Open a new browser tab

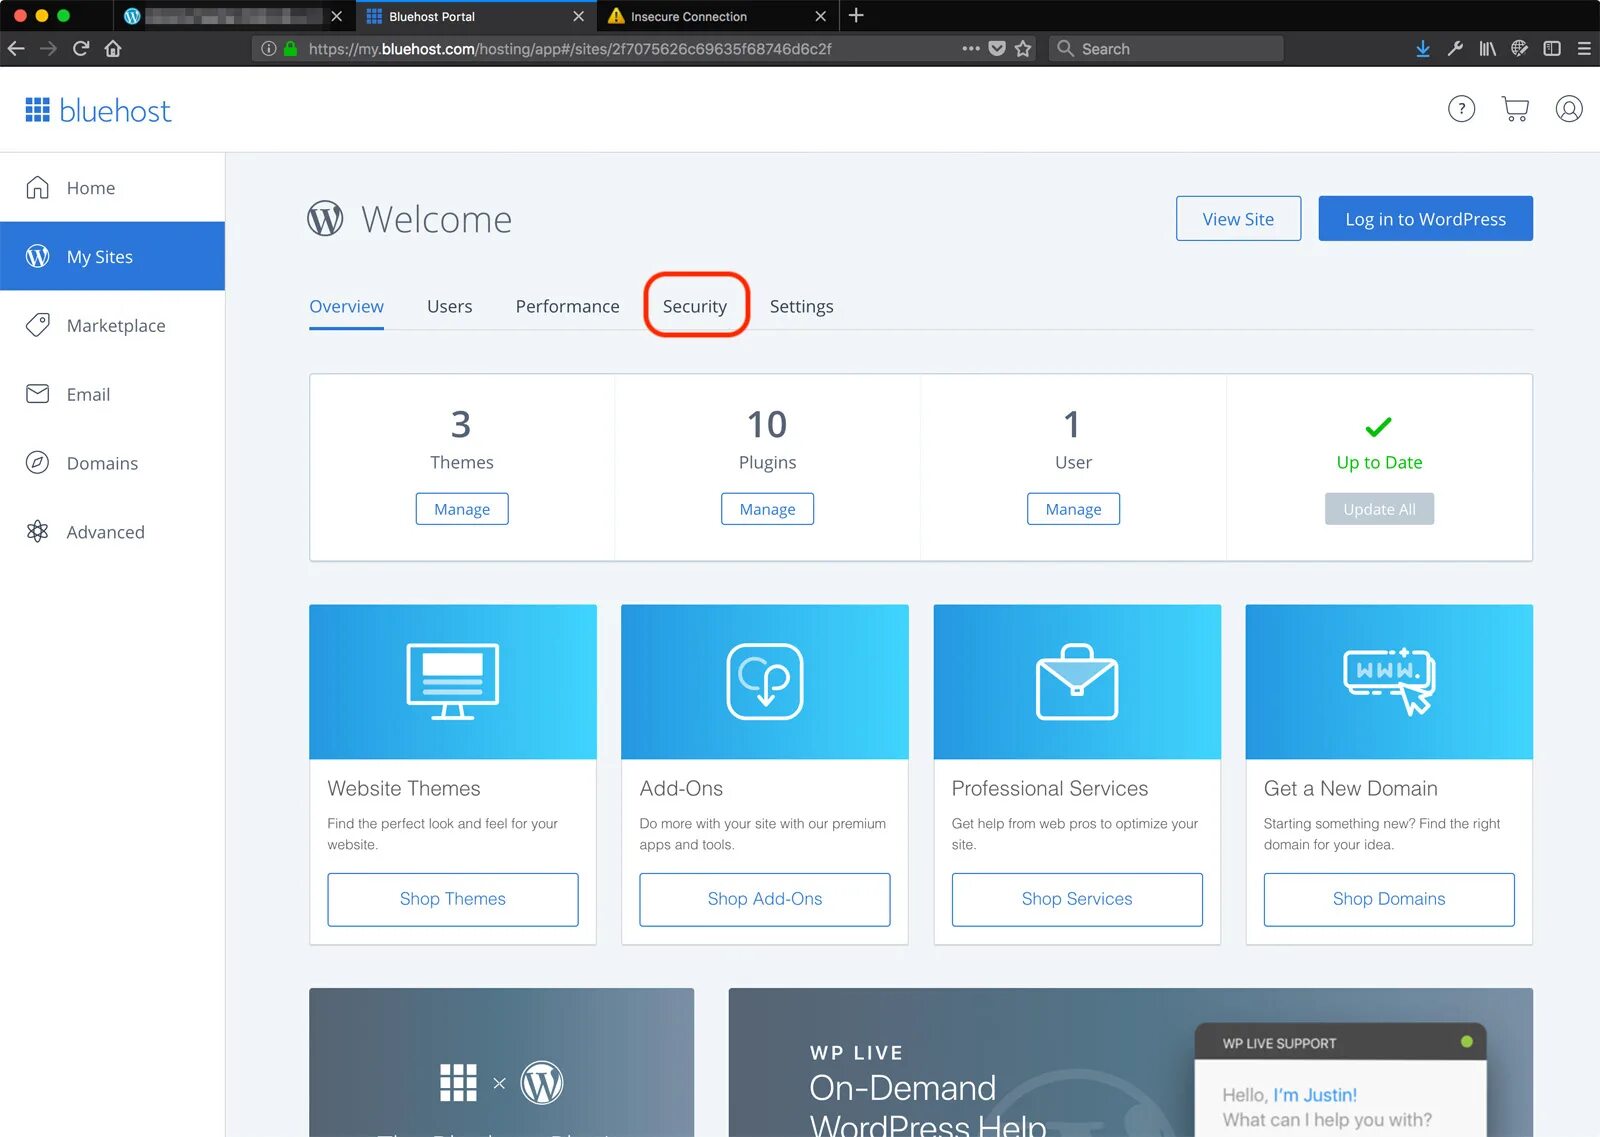click(856, 15)
